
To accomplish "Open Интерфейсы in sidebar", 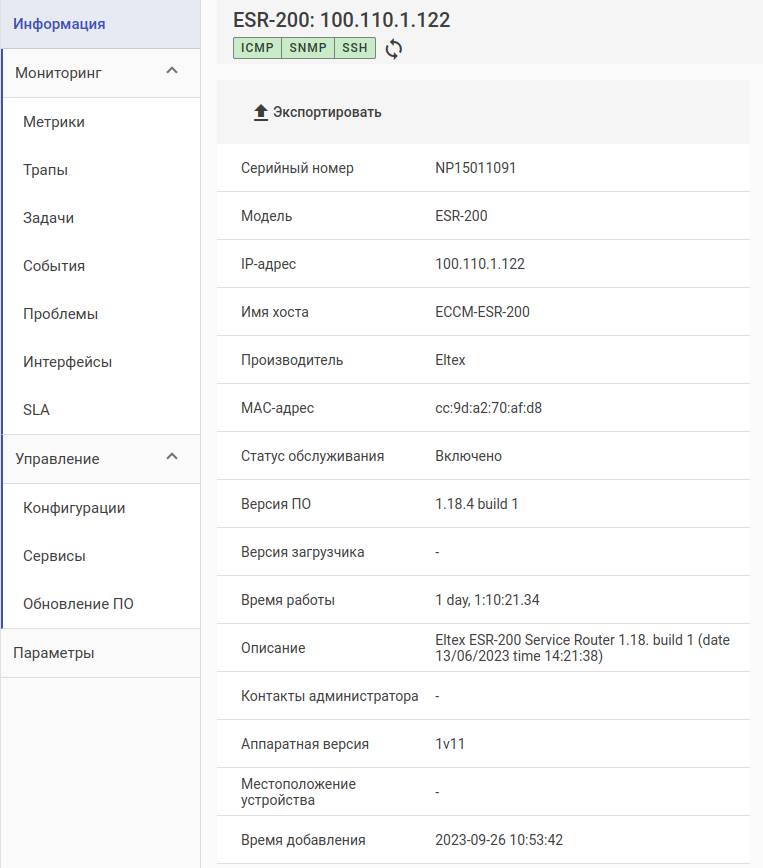I will click(x=68, y=362).
